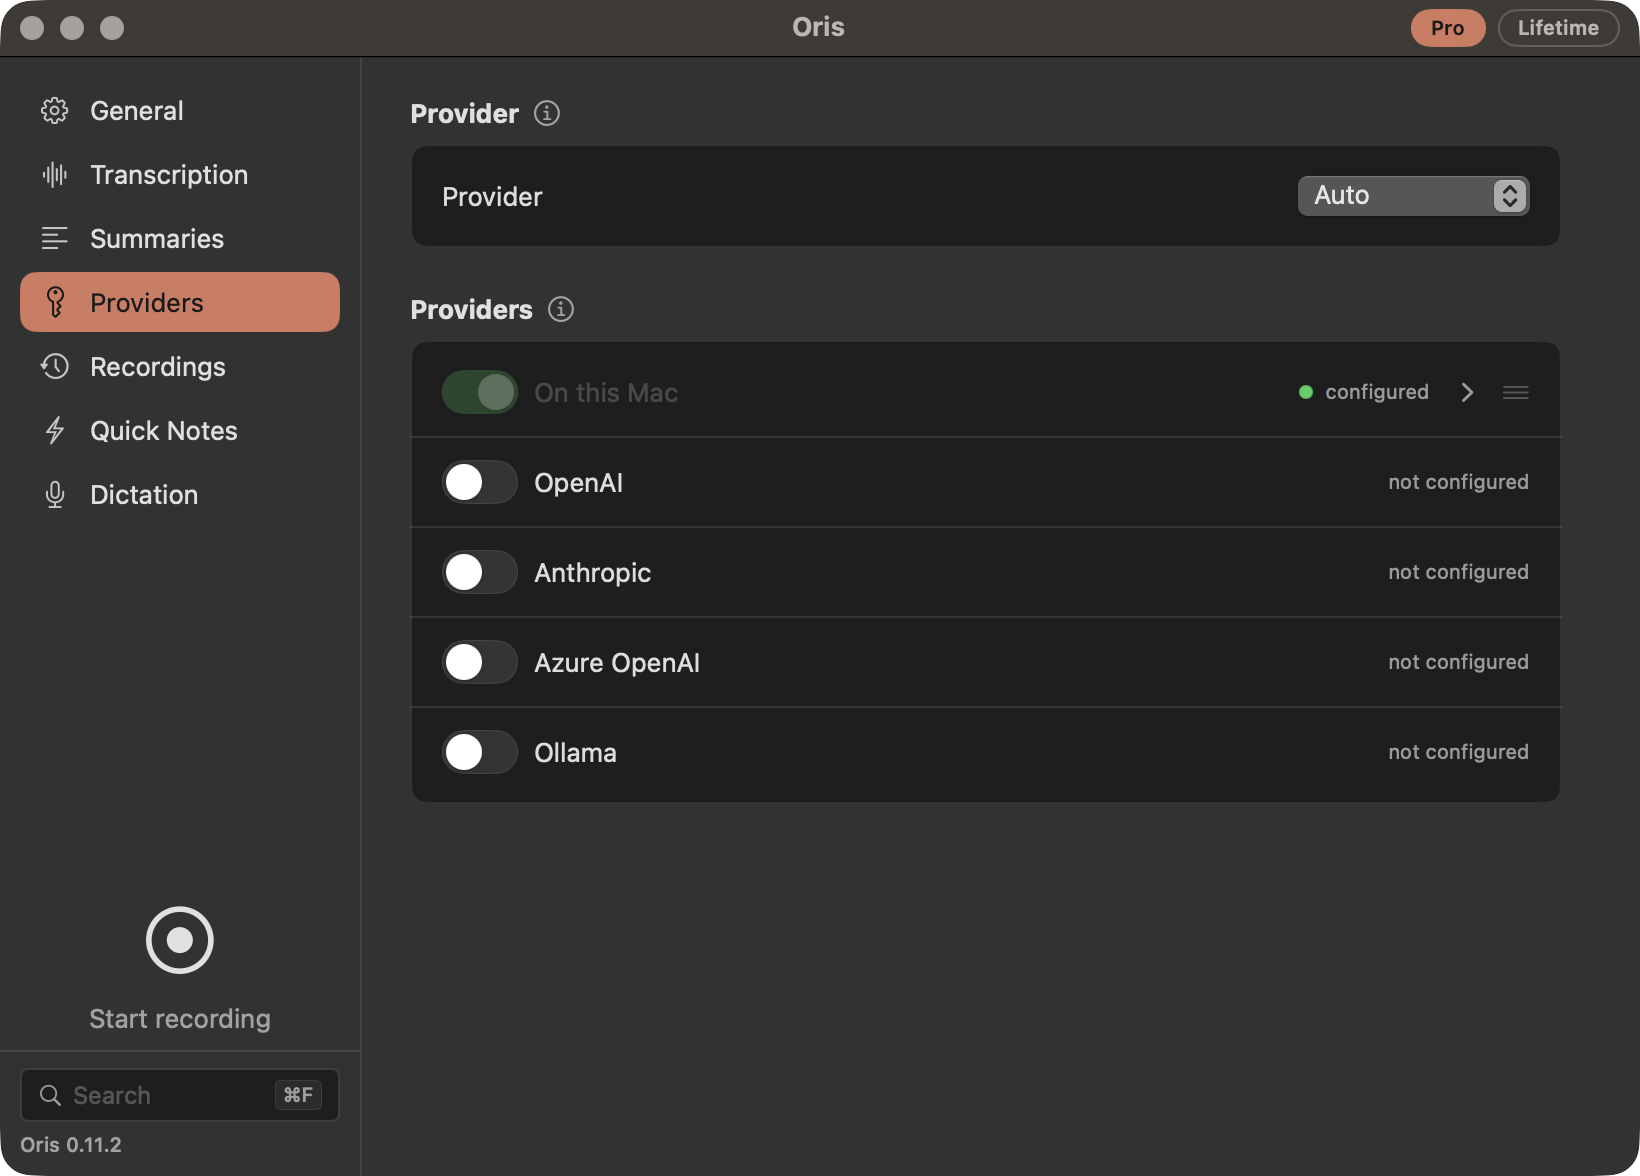
Task: Expand On this Mac details chevron
Action: pos(1467,393)
